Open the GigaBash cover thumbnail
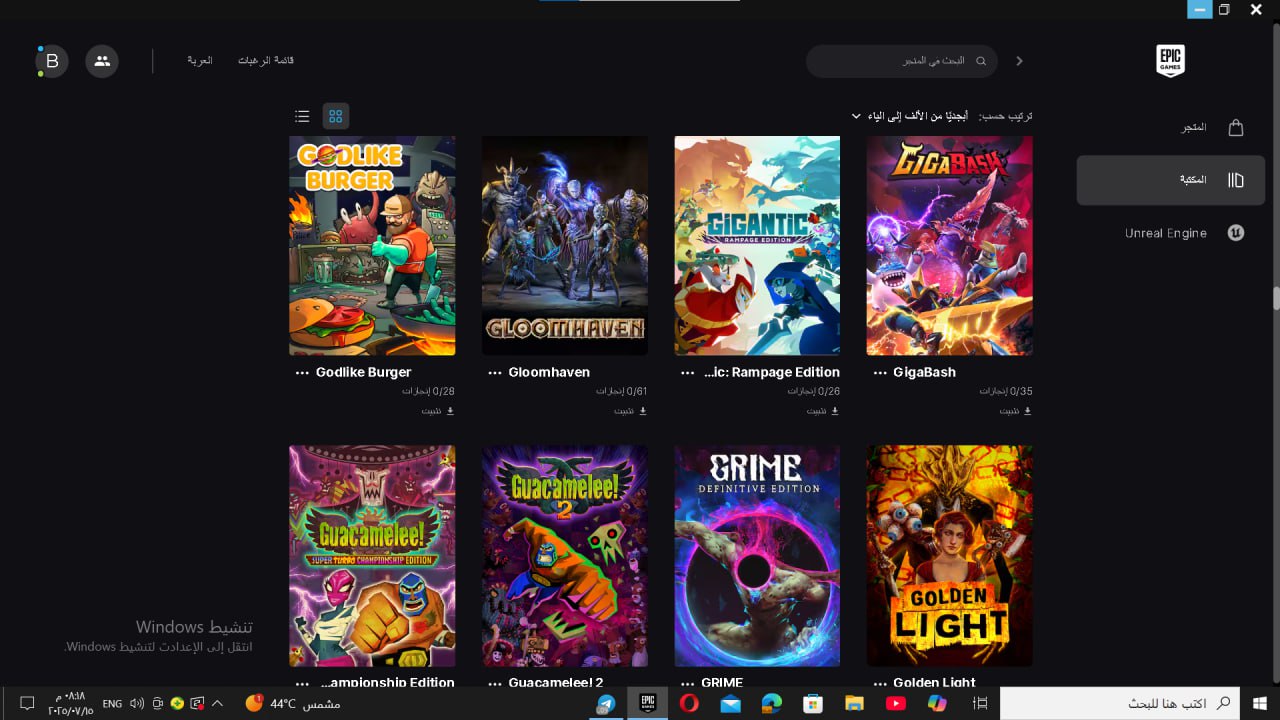Viewport: 1280px width, 720px height. pos(950,246)
